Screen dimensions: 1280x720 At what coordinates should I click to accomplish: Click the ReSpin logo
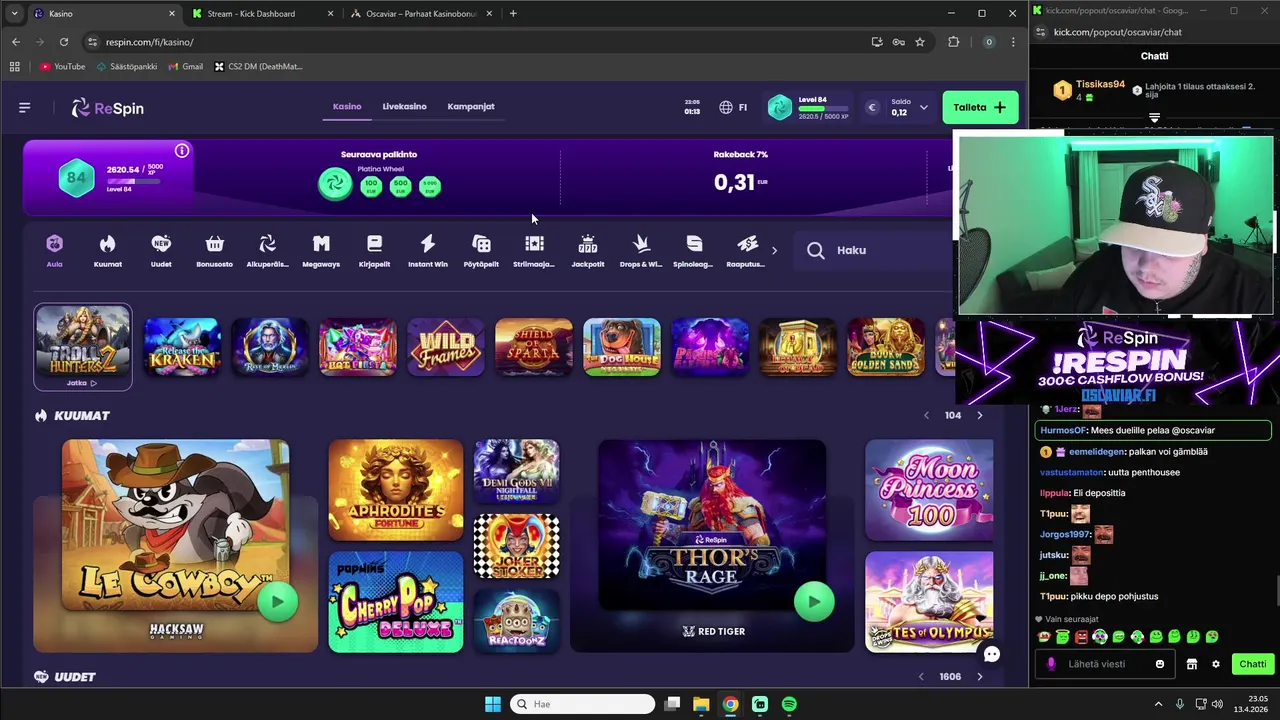pyautogui.click(x=108, y=108)
